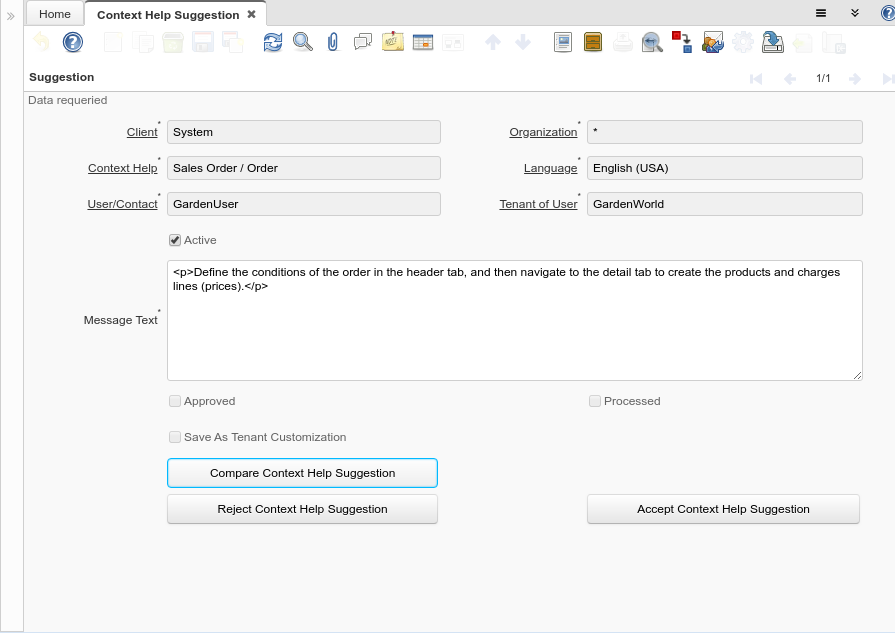895x633 pixels.
Task: Open the Zoom Across icon
Action: pos(652,42)
